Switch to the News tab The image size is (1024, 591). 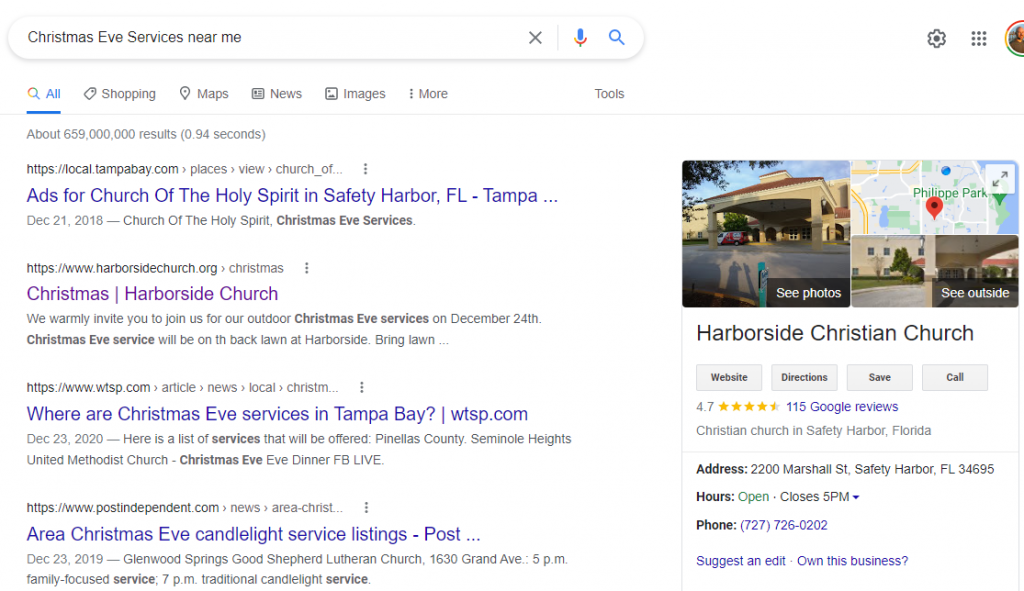(277, 94)
